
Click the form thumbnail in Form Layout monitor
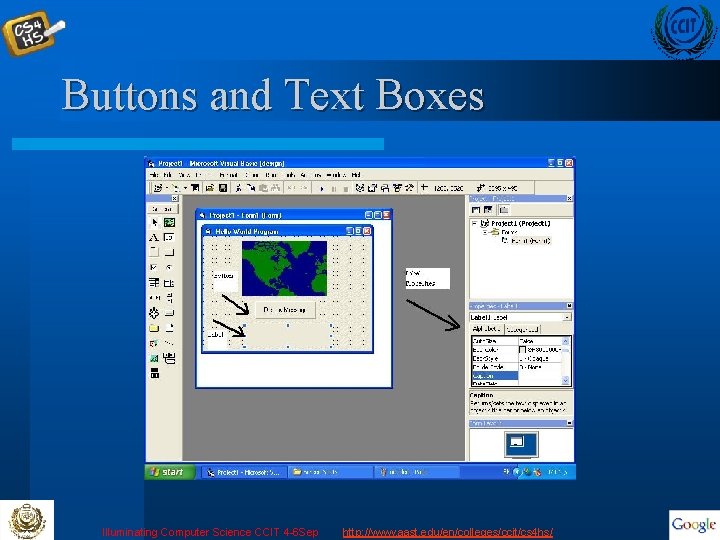(517, 442)
